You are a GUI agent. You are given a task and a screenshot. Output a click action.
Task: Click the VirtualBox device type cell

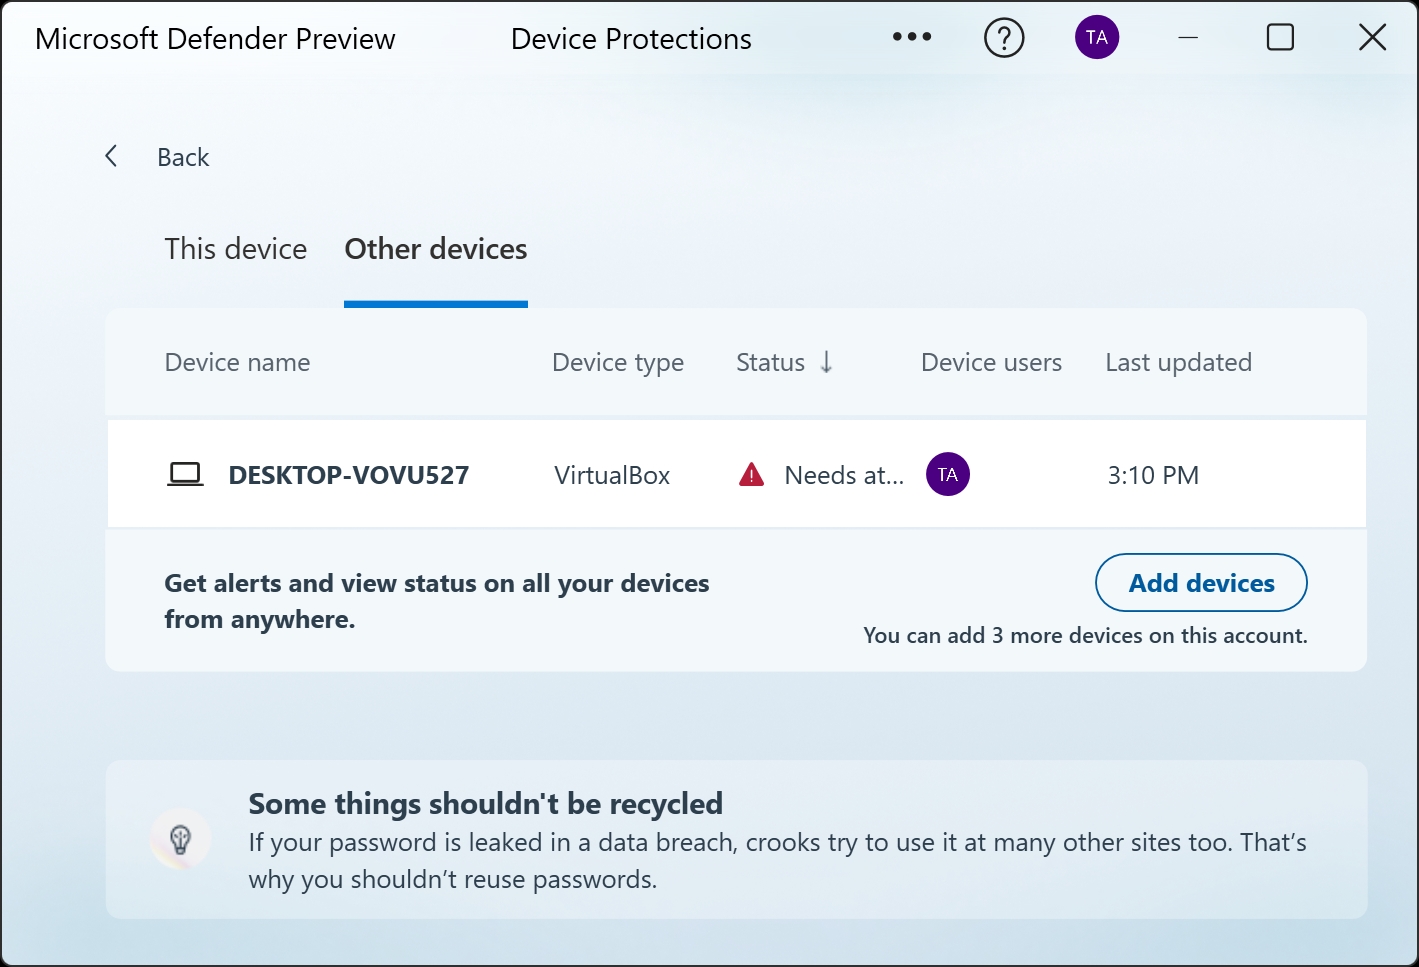(x=612, y=475)
